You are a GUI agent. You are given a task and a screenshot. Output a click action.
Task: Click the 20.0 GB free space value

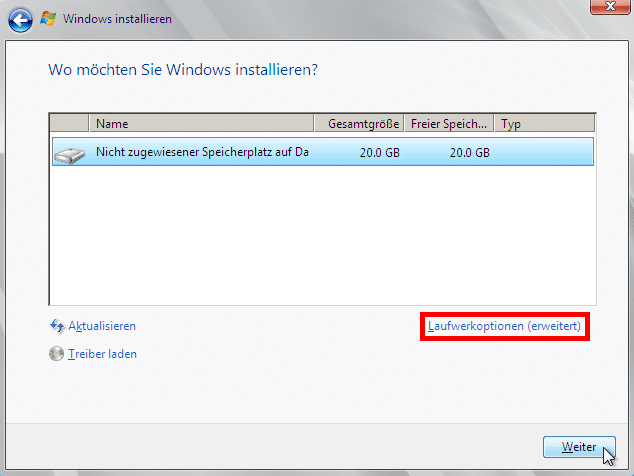469,152
